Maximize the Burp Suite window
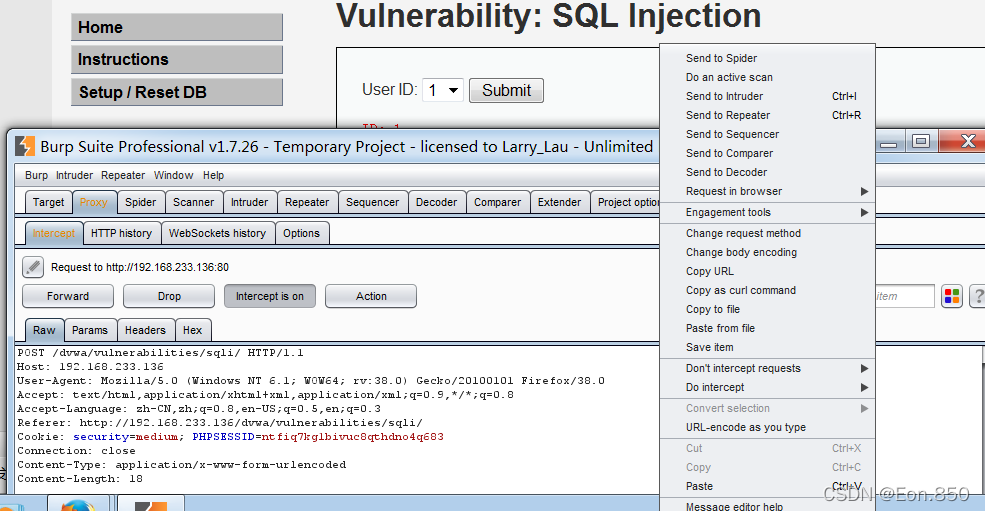985x511 pixels. (921, 141)
